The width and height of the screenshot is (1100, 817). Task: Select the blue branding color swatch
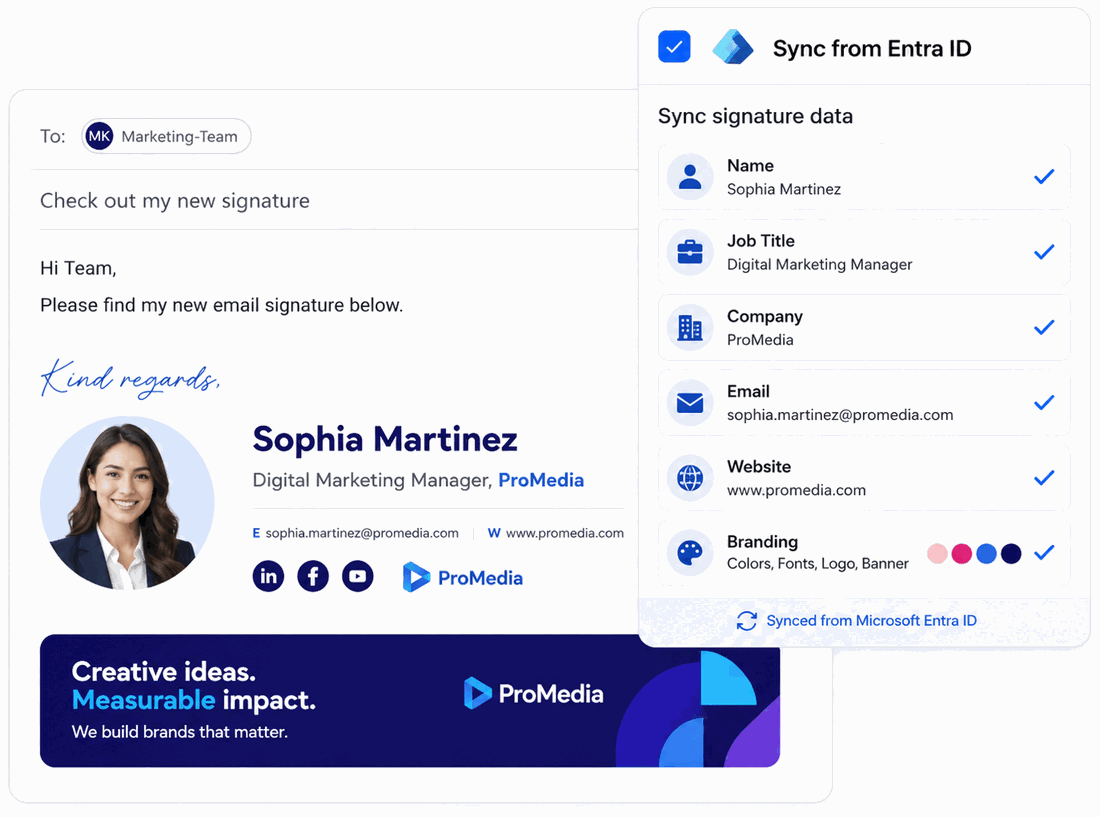point(986,553)
